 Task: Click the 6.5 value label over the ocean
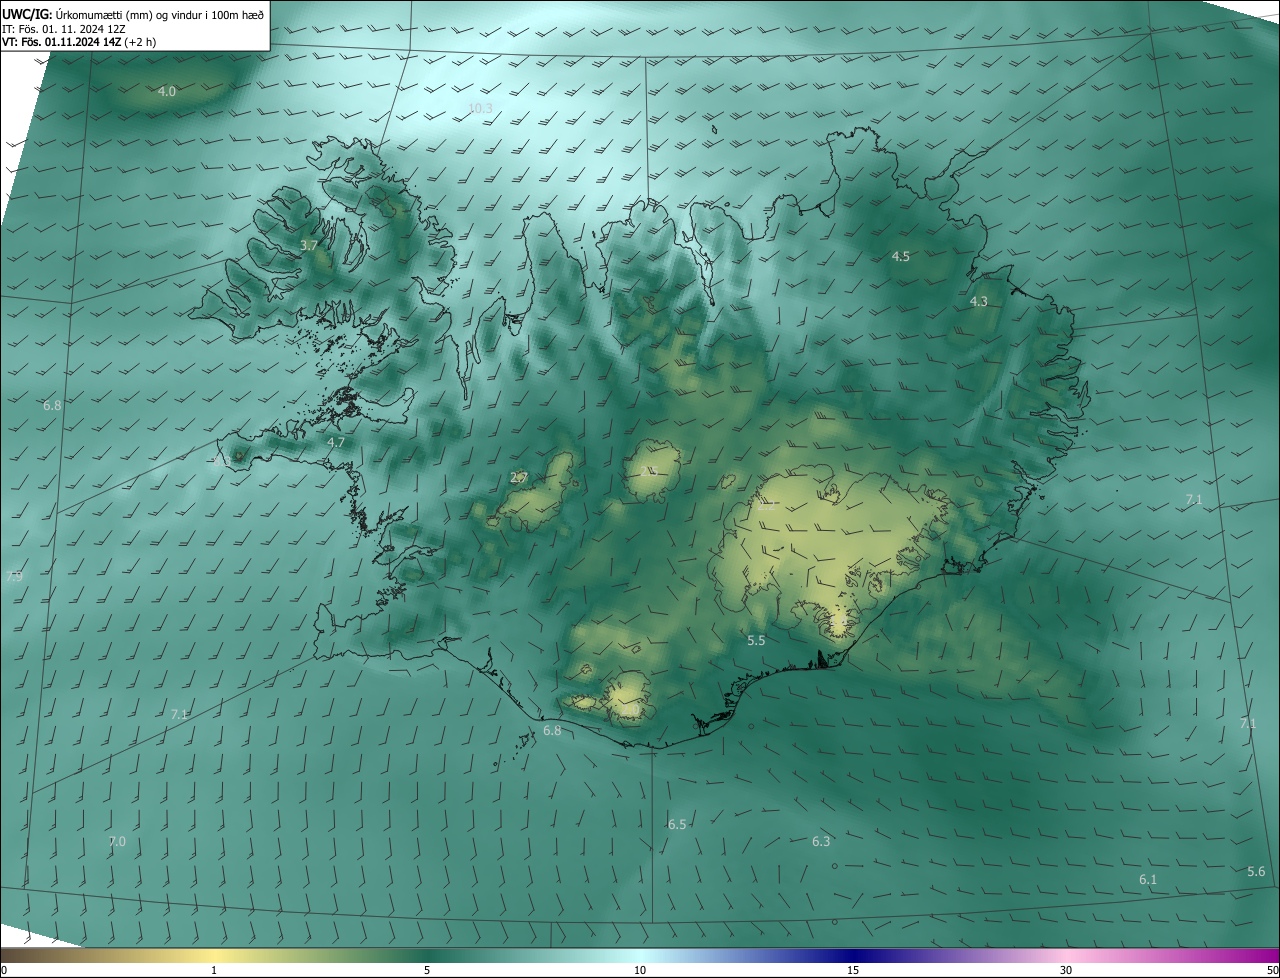[677, 825]
